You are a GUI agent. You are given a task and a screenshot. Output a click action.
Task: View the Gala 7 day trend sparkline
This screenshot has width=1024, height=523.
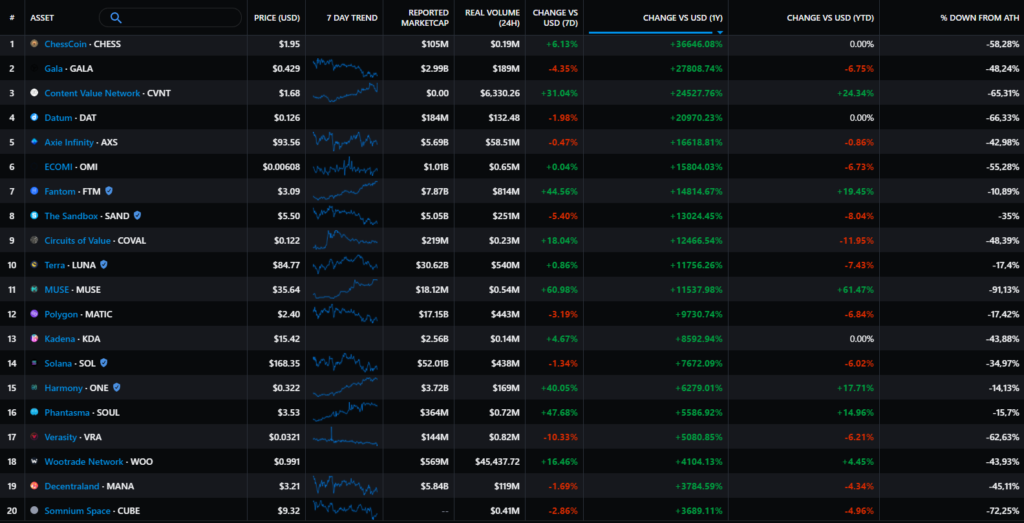tap(345, 68)
